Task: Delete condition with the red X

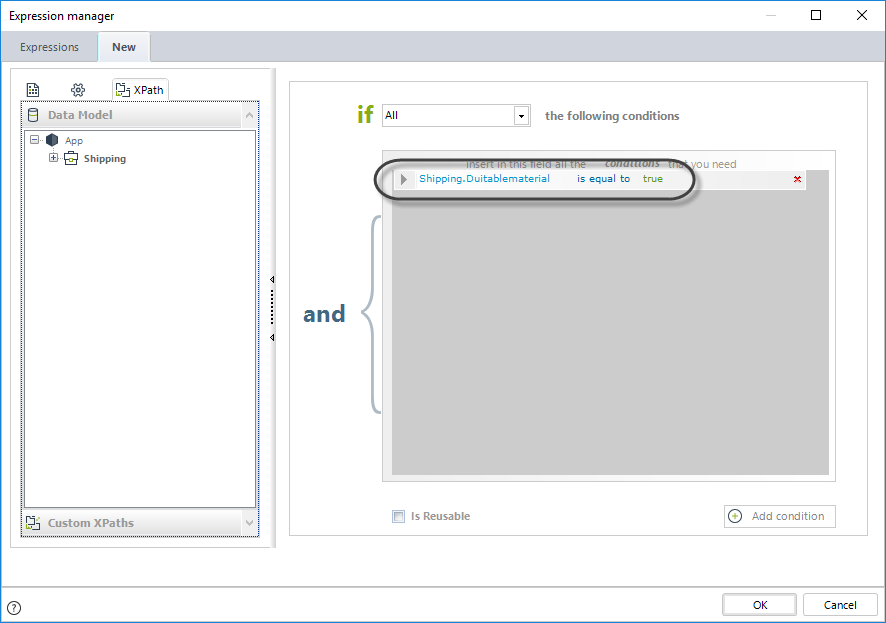Action: [x=797, y=179]
